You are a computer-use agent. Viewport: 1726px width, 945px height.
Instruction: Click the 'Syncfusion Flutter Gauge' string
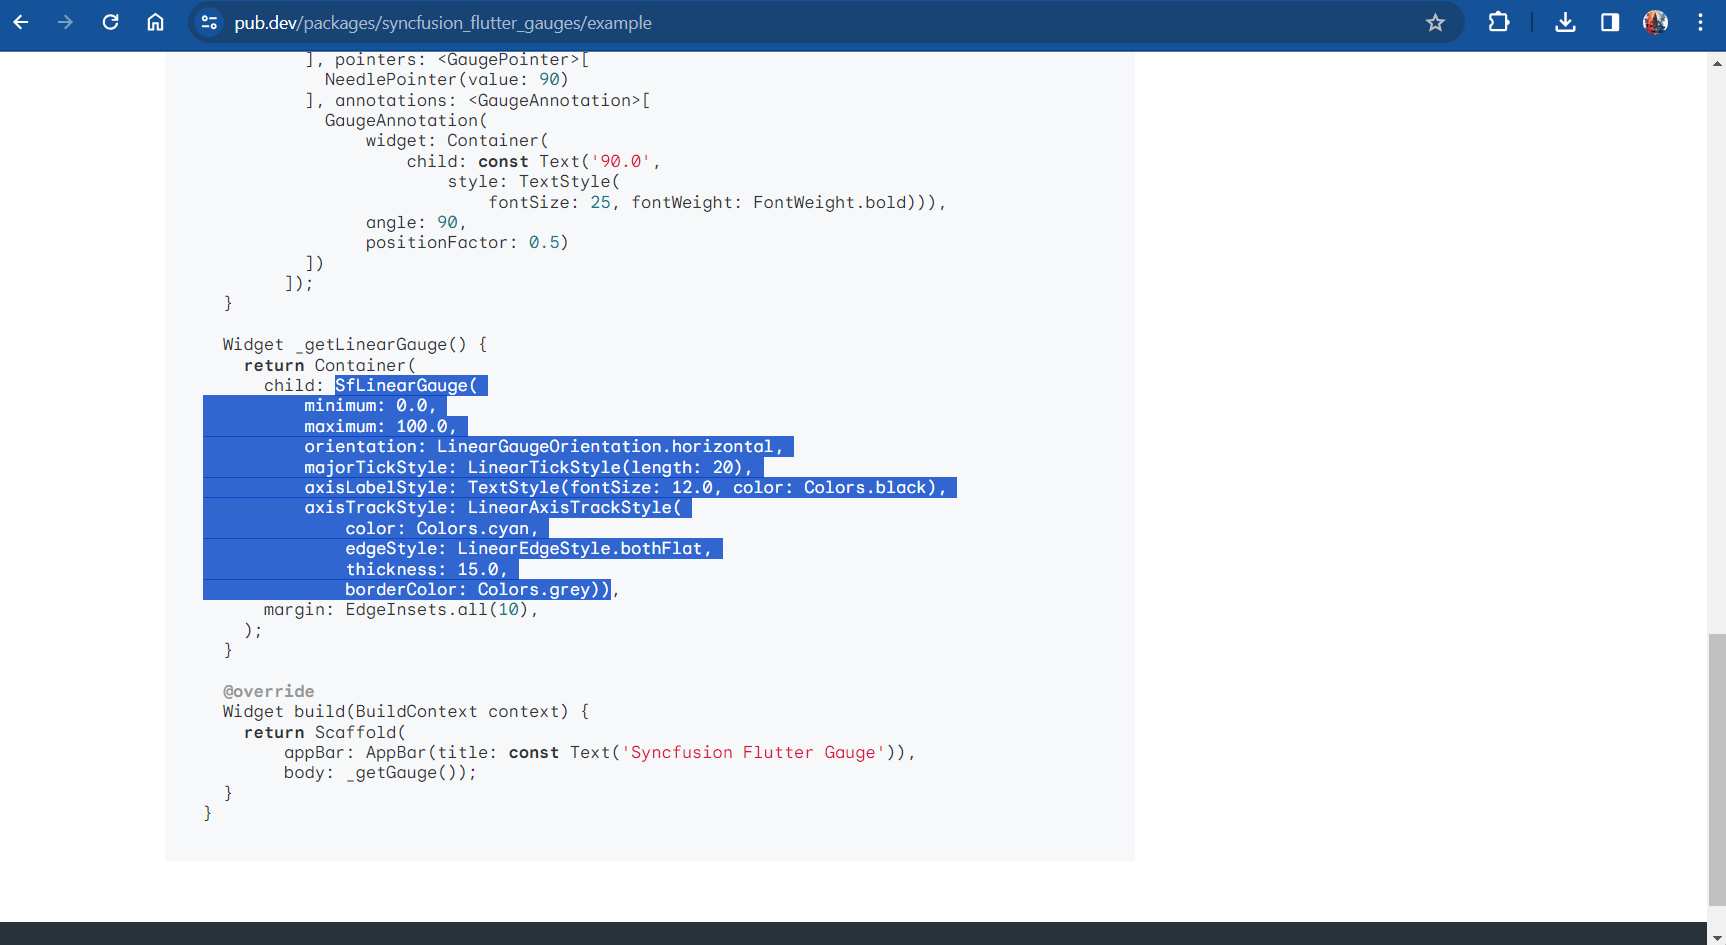coord(753,753)
